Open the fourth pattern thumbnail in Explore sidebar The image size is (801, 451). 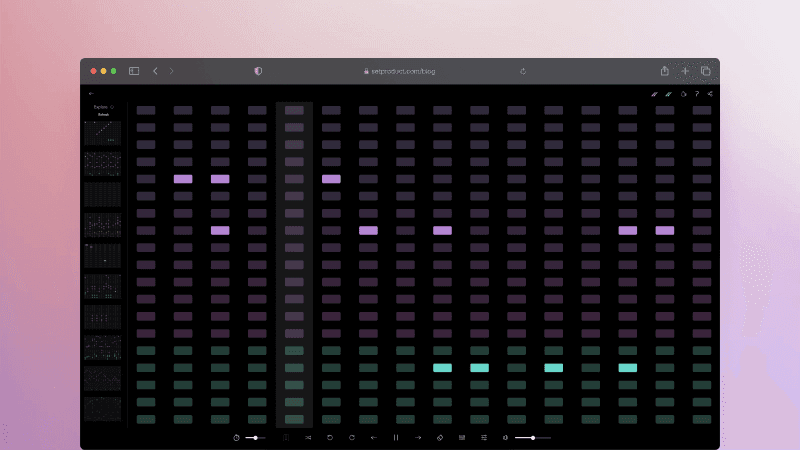(103, 225)
